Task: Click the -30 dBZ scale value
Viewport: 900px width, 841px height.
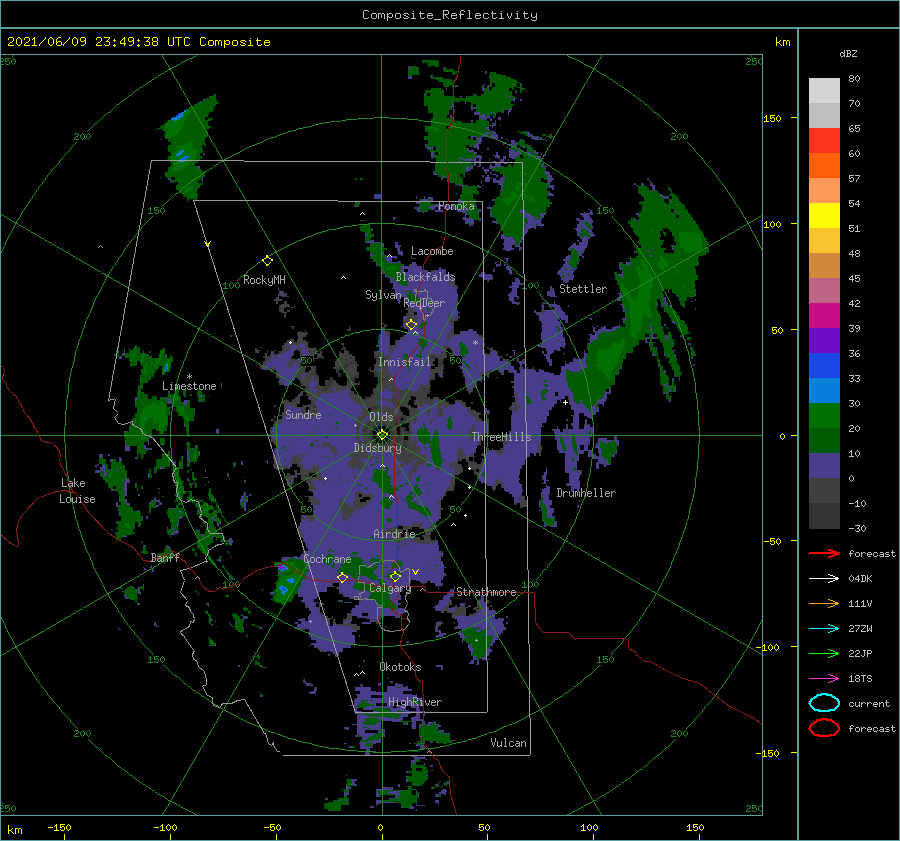Action: tap(858, 529)
